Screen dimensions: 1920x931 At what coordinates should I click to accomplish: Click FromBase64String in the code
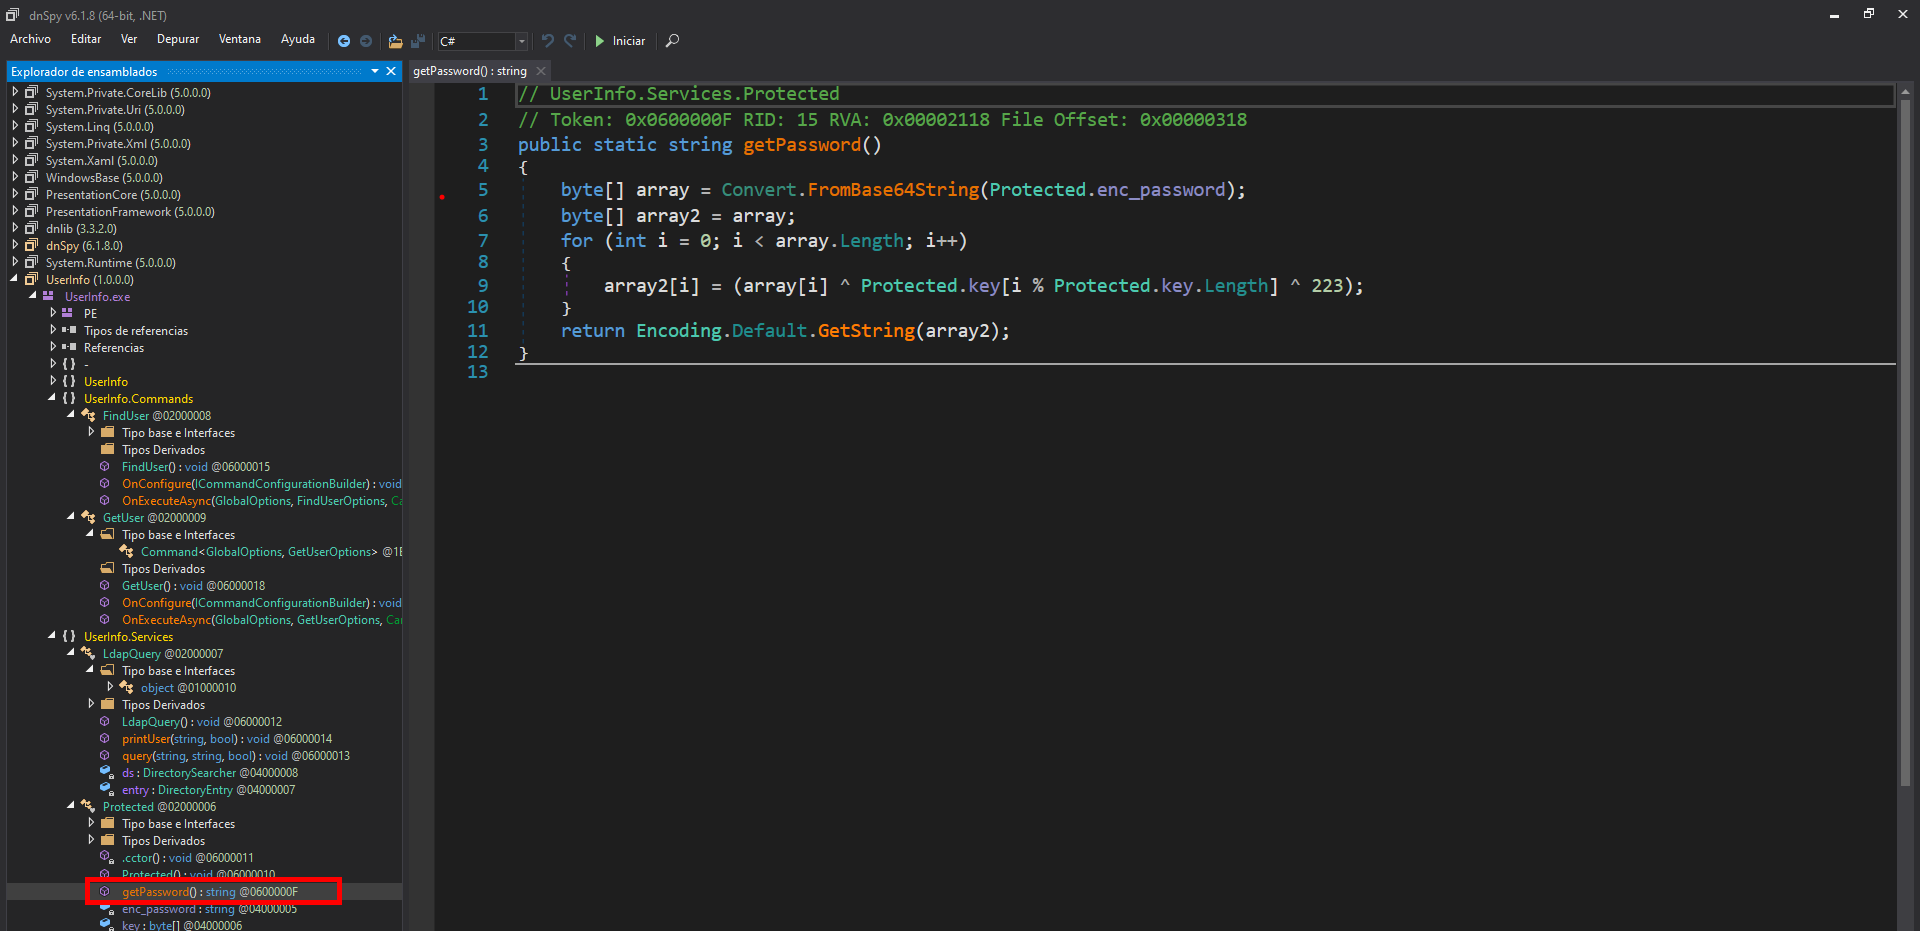click(893, 190)
